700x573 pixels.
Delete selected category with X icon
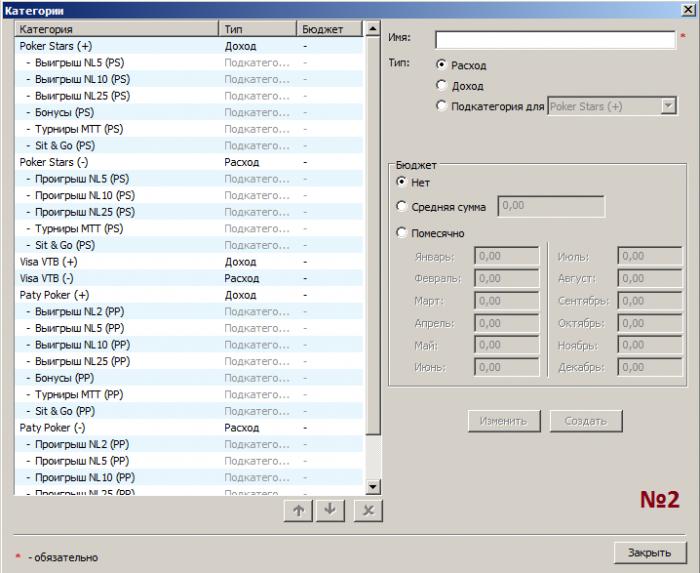pyautogui.click(x=368, y=510)
